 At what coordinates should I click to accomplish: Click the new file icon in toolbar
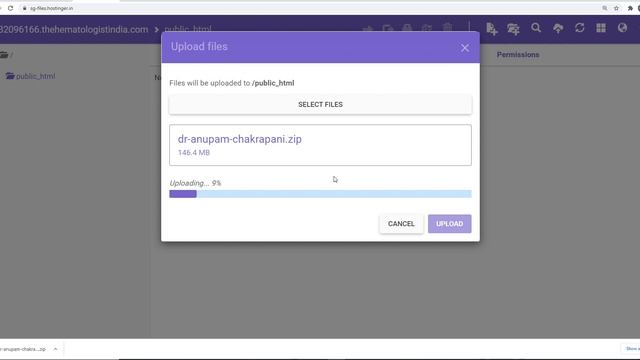[x=492, y=29]
